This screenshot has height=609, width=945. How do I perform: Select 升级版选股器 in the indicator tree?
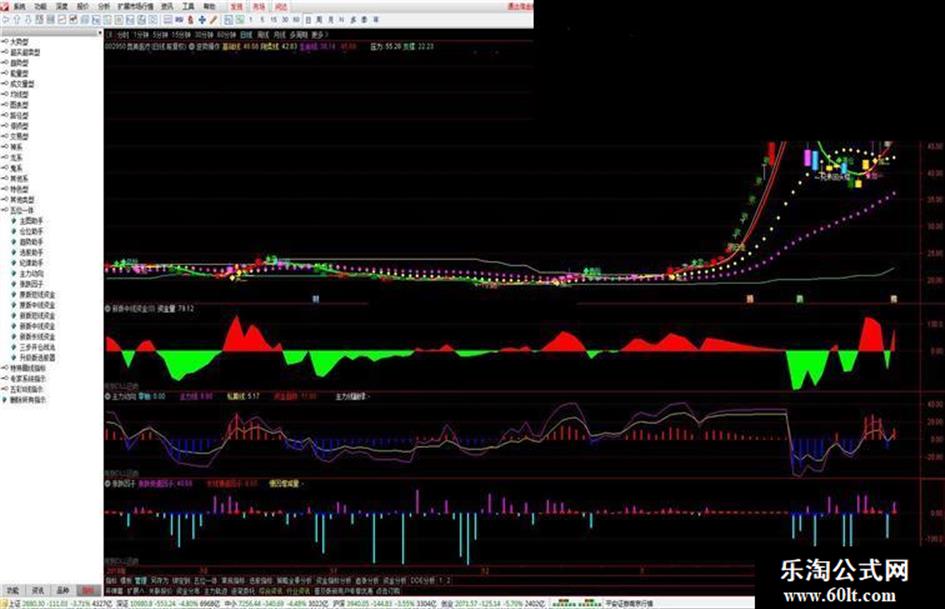pyautogui.click(x=37, y=358)
